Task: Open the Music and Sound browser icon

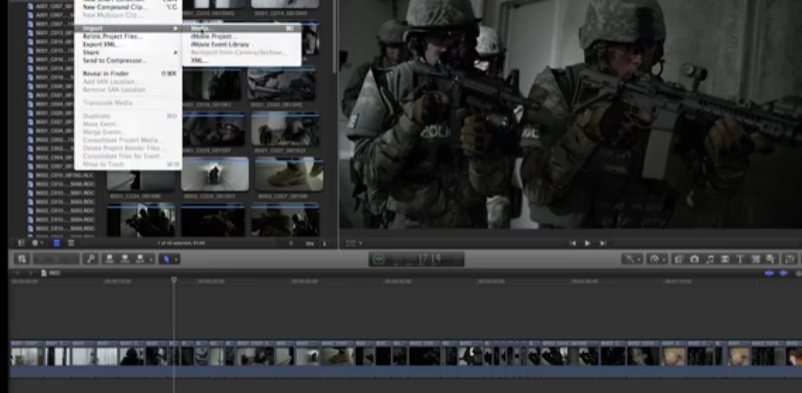Action: click(x=709, y=259)
